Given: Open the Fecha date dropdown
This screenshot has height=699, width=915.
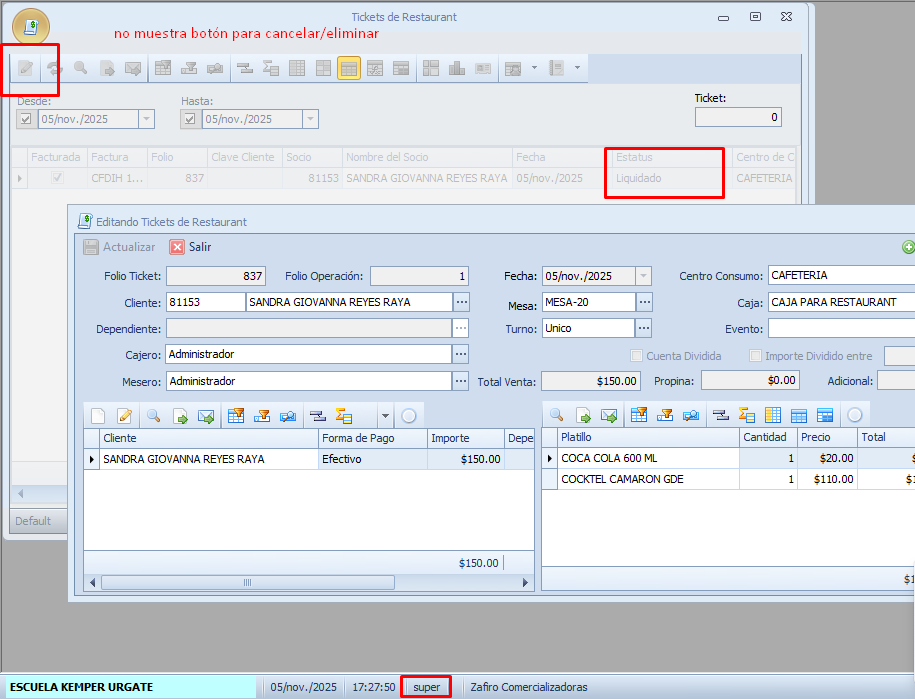Looking at the screenshot, I should (x=643, y=276).
